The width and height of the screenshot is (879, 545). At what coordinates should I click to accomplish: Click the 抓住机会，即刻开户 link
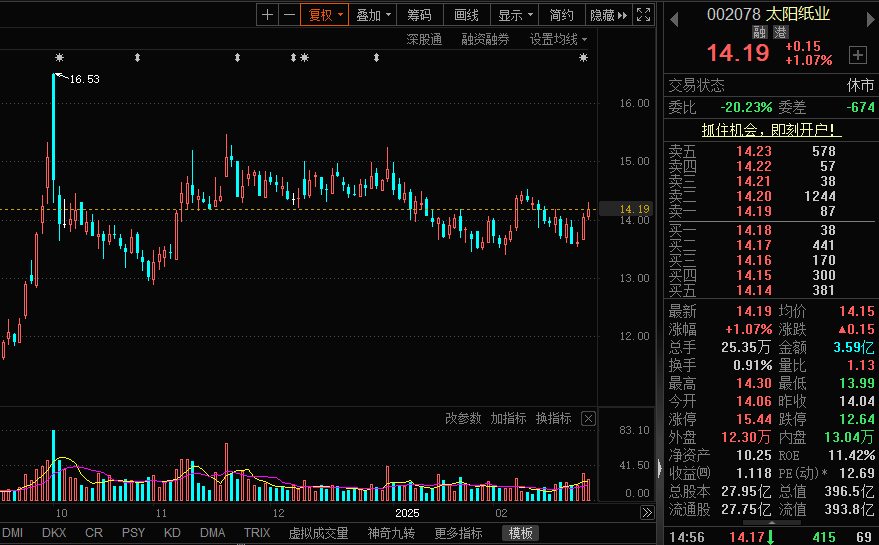[x=770, y=130]
